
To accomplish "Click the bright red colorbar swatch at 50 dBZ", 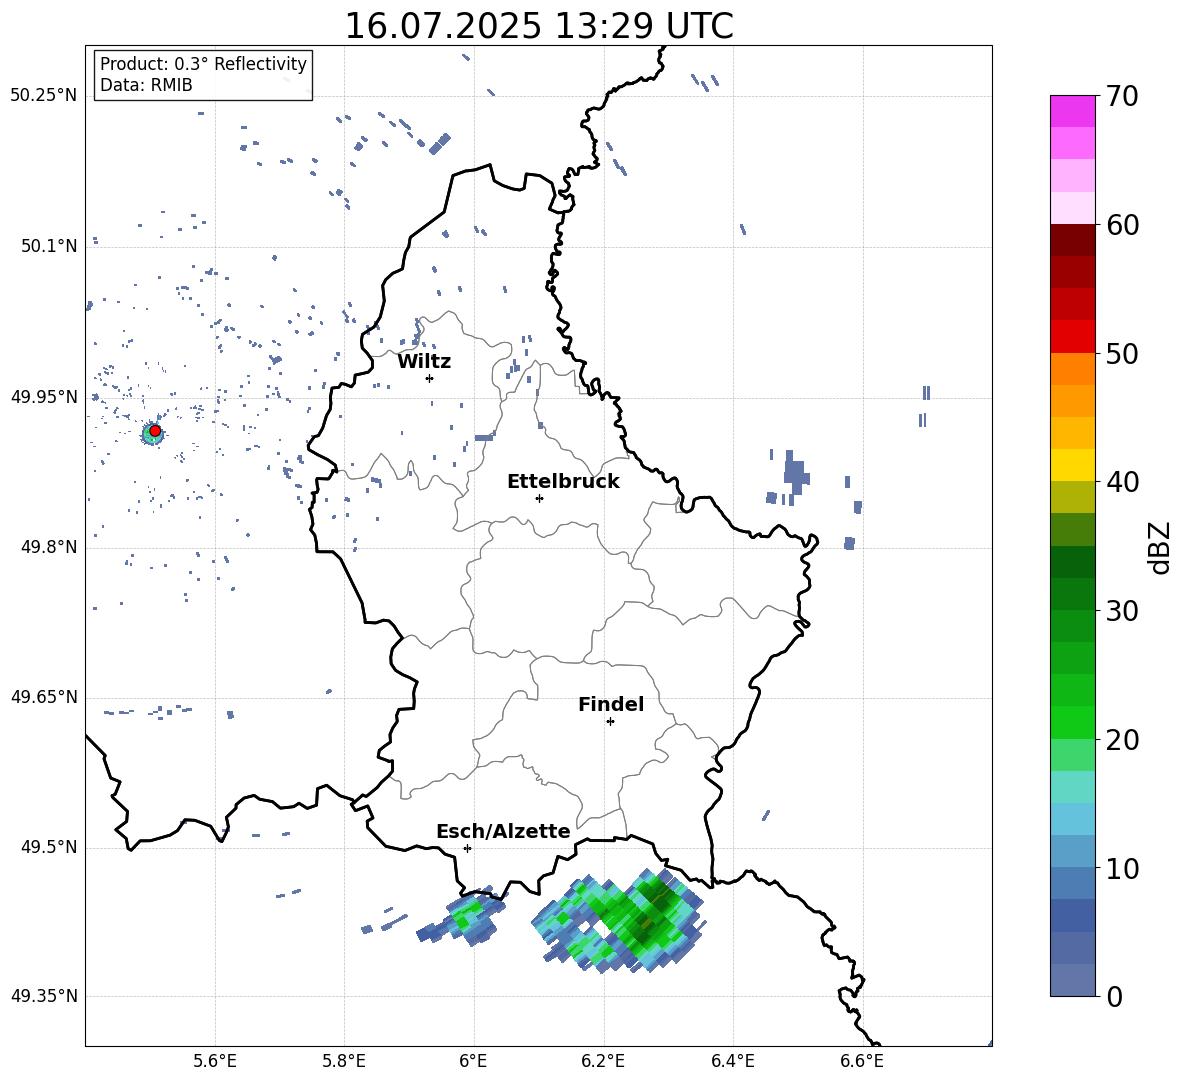I will pos(1073,337).
